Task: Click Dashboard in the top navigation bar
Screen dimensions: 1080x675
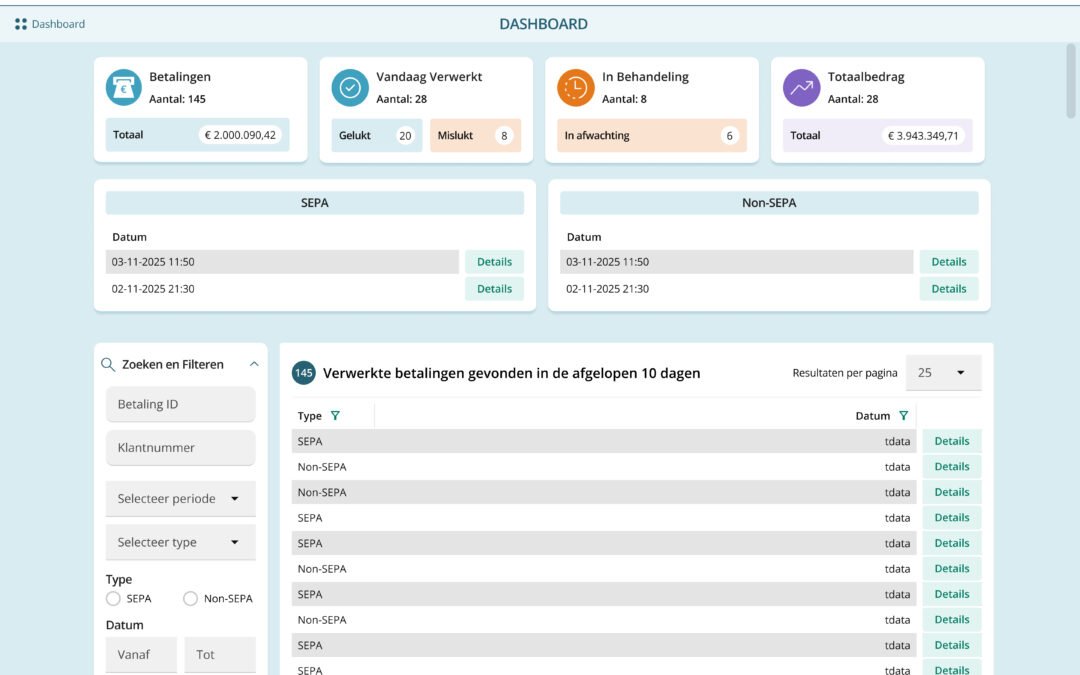Action: (57, 23)
